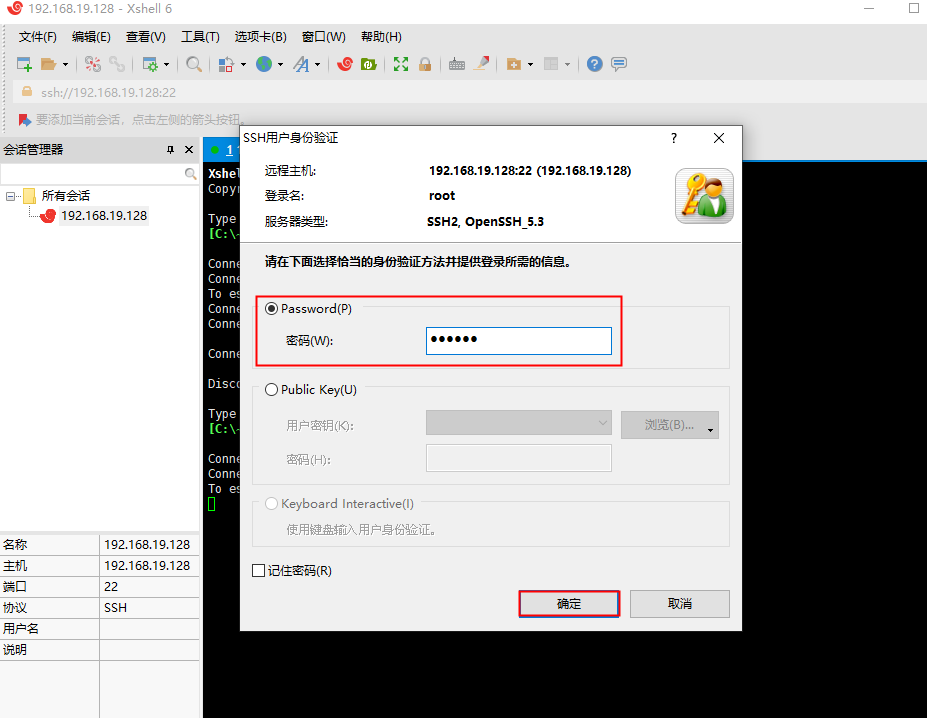This screenshot has width=927, height=718.
Task: Click the blue Help question mark icon
Action: [x=595, y=64]
